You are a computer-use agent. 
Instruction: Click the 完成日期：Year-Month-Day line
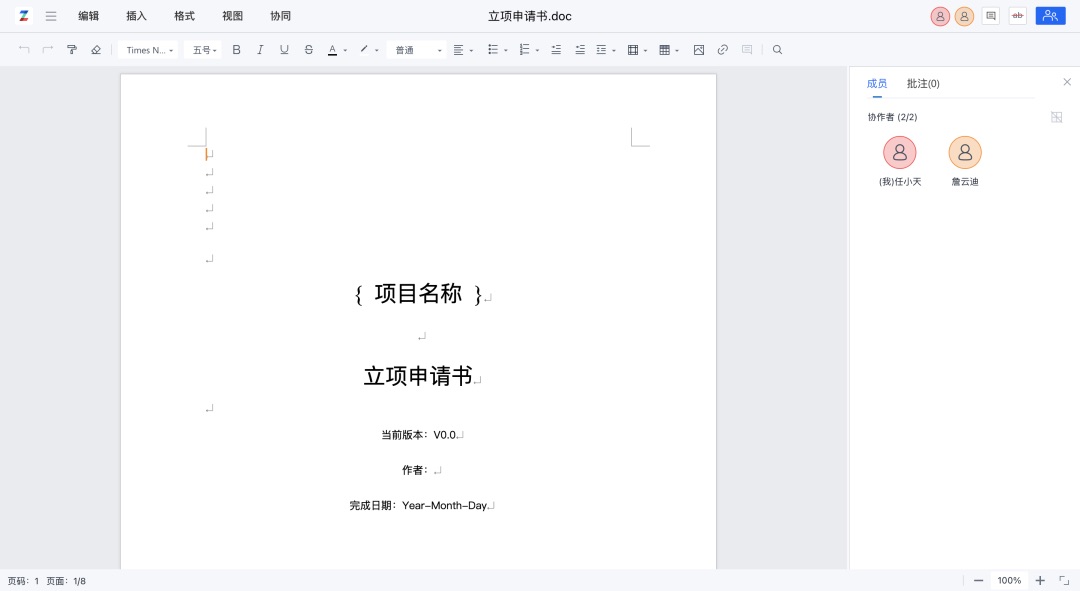(419, 505)
